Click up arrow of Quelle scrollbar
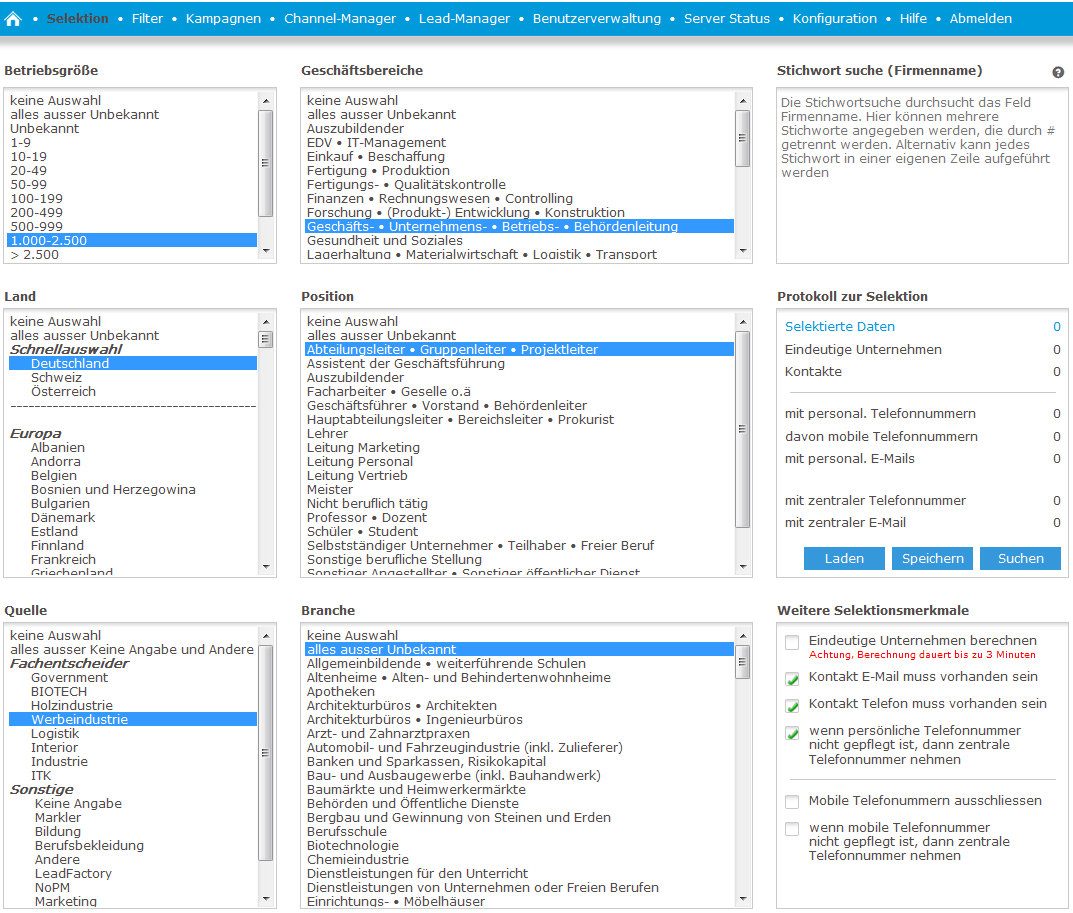This screenshot has height=913, width=1073. 266,636
